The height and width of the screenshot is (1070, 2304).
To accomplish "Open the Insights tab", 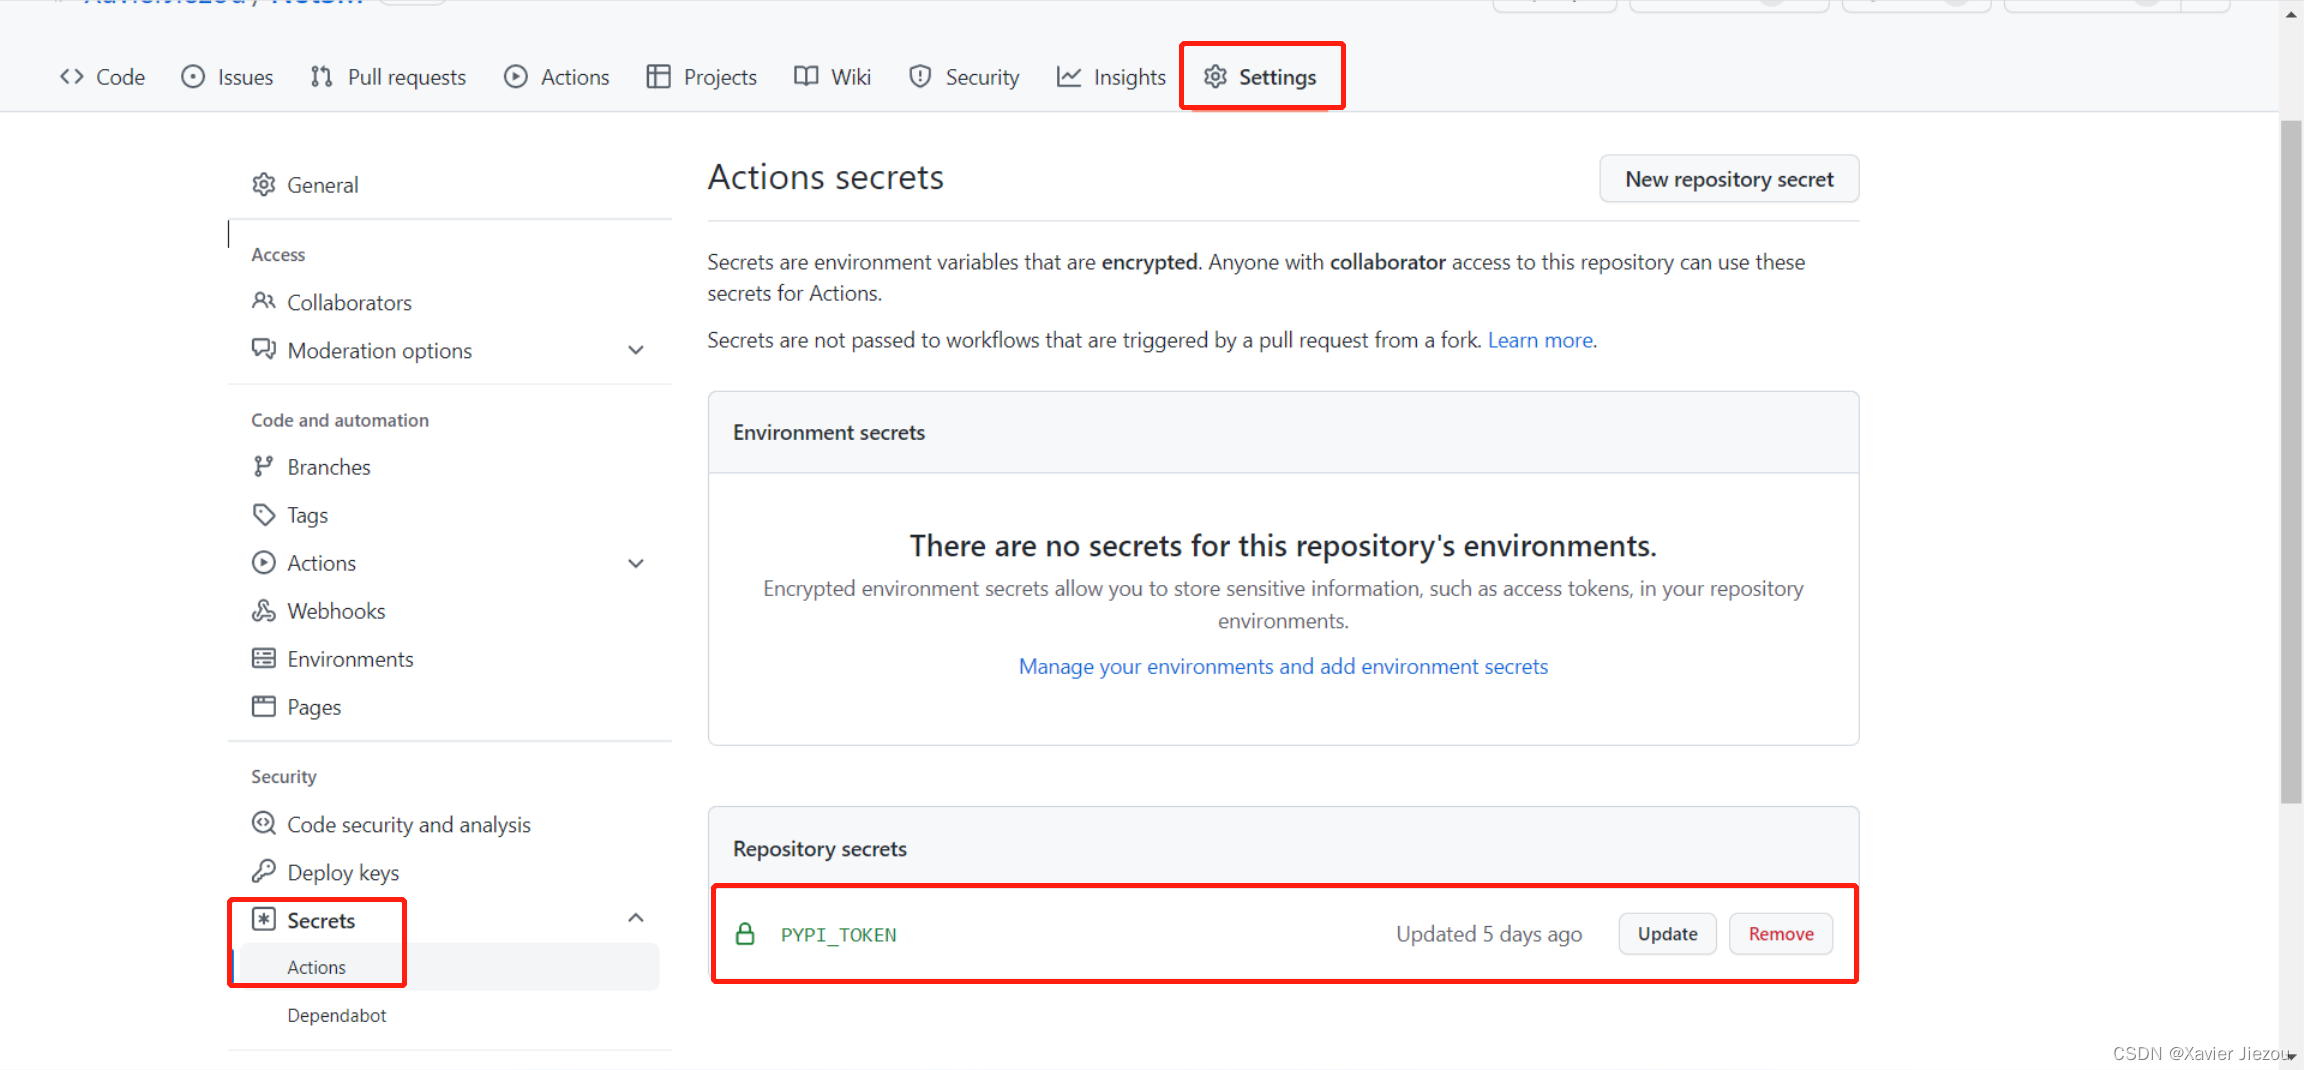I will (x=1111, y=77).
